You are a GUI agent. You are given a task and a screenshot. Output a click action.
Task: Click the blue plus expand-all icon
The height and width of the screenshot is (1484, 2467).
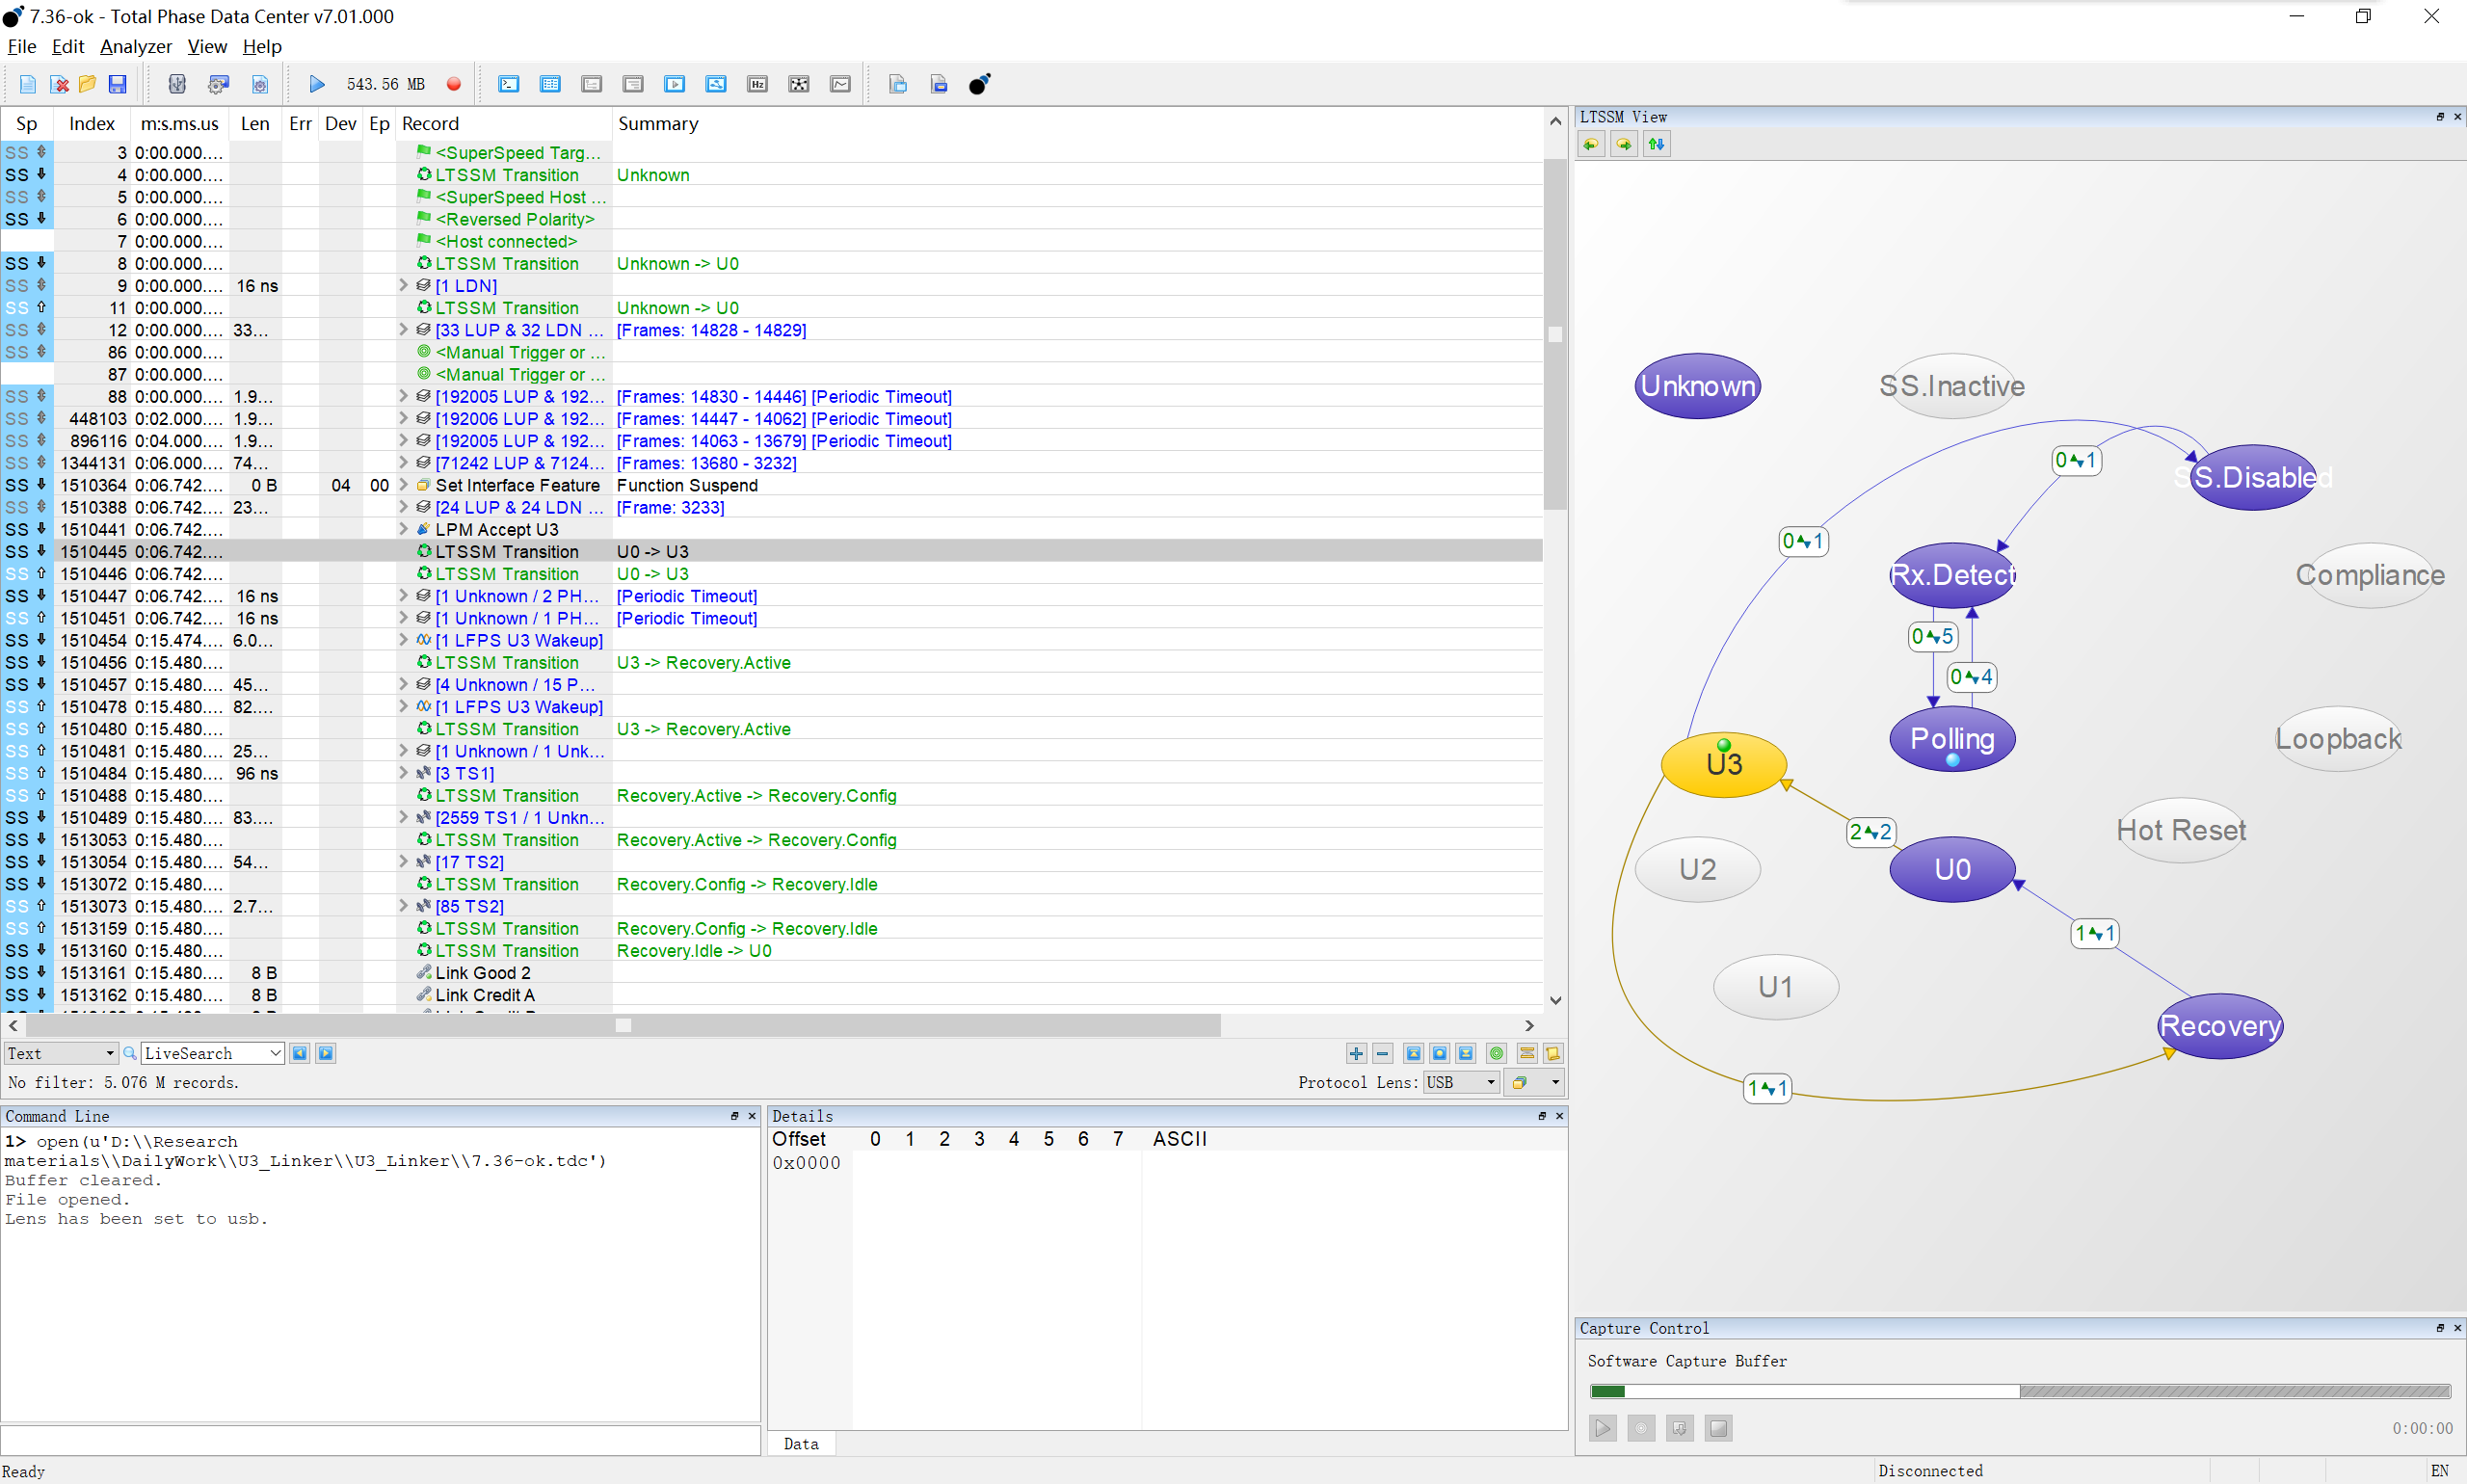(x=1356, y=1053)
